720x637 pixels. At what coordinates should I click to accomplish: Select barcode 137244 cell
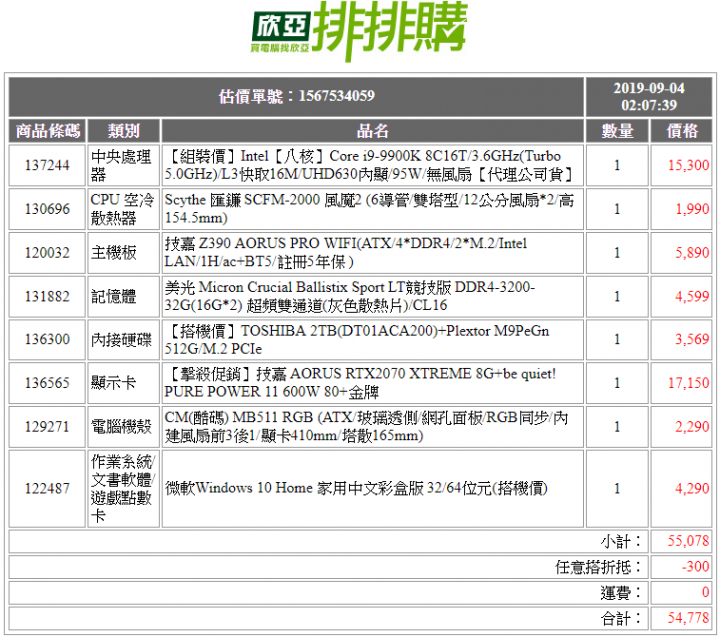point(47,165)
